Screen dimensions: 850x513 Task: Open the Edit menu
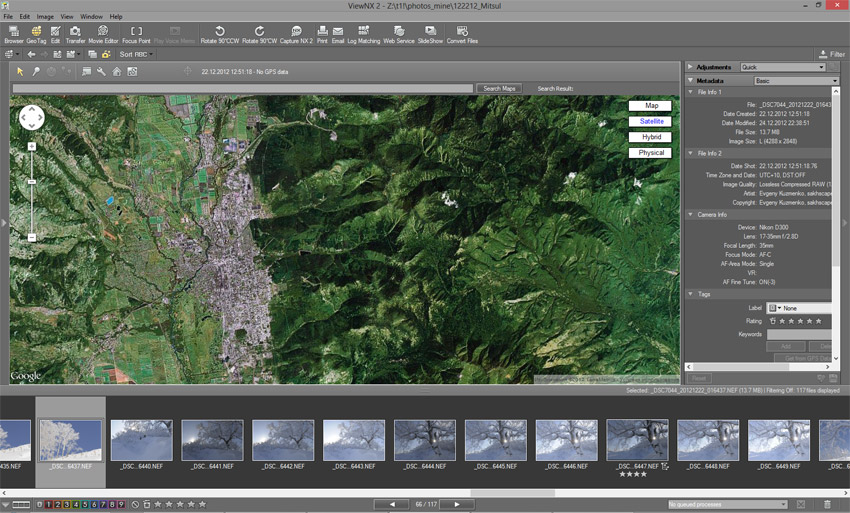click(x=25, y=16)
